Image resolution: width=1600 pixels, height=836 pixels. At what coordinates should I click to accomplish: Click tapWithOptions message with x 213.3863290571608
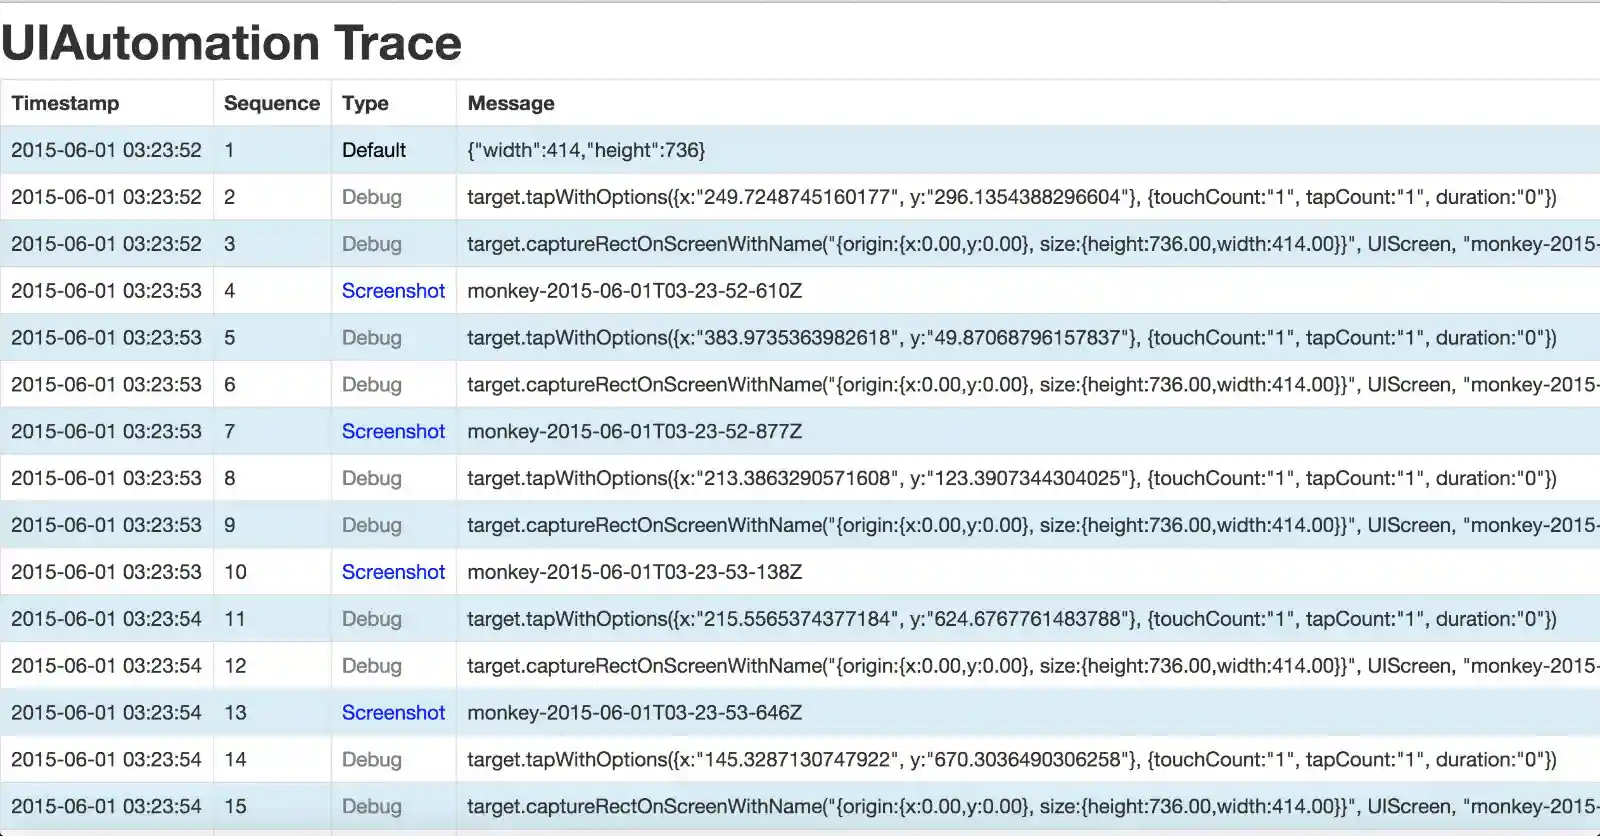point(1012,478)
